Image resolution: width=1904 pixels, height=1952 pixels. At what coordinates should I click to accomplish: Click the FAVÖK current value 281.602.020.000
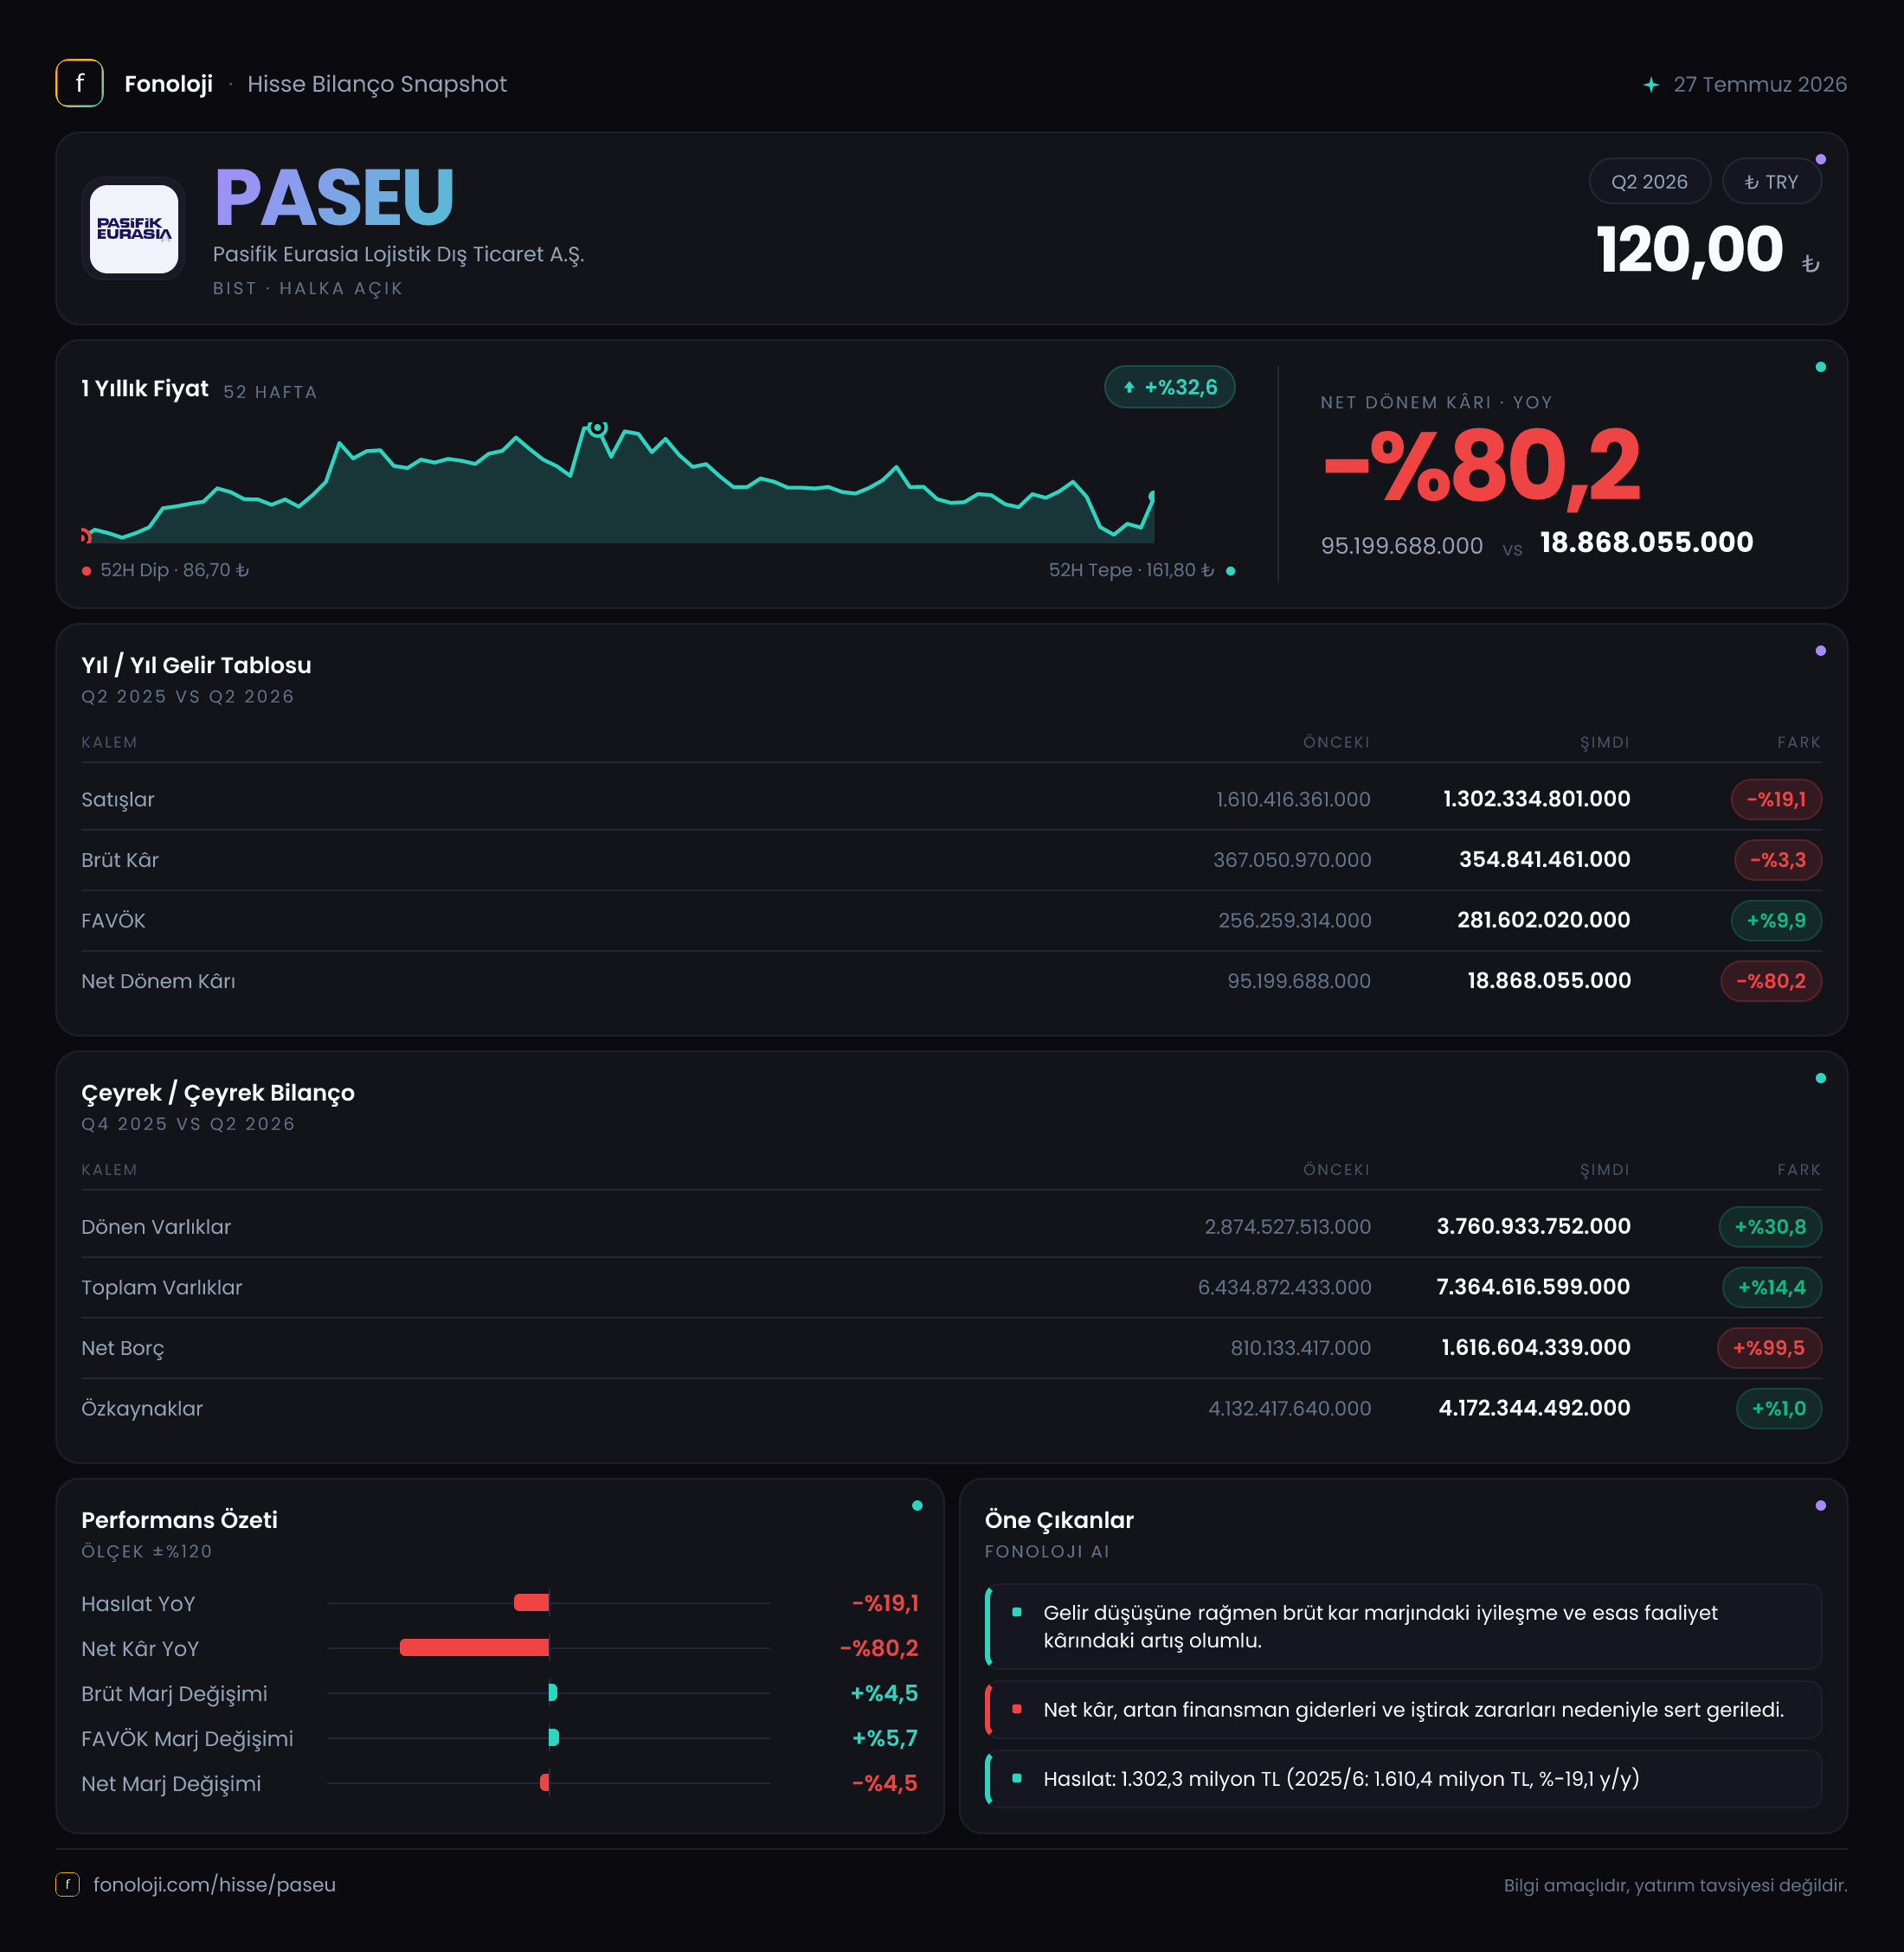click(x=1543, y=920)
